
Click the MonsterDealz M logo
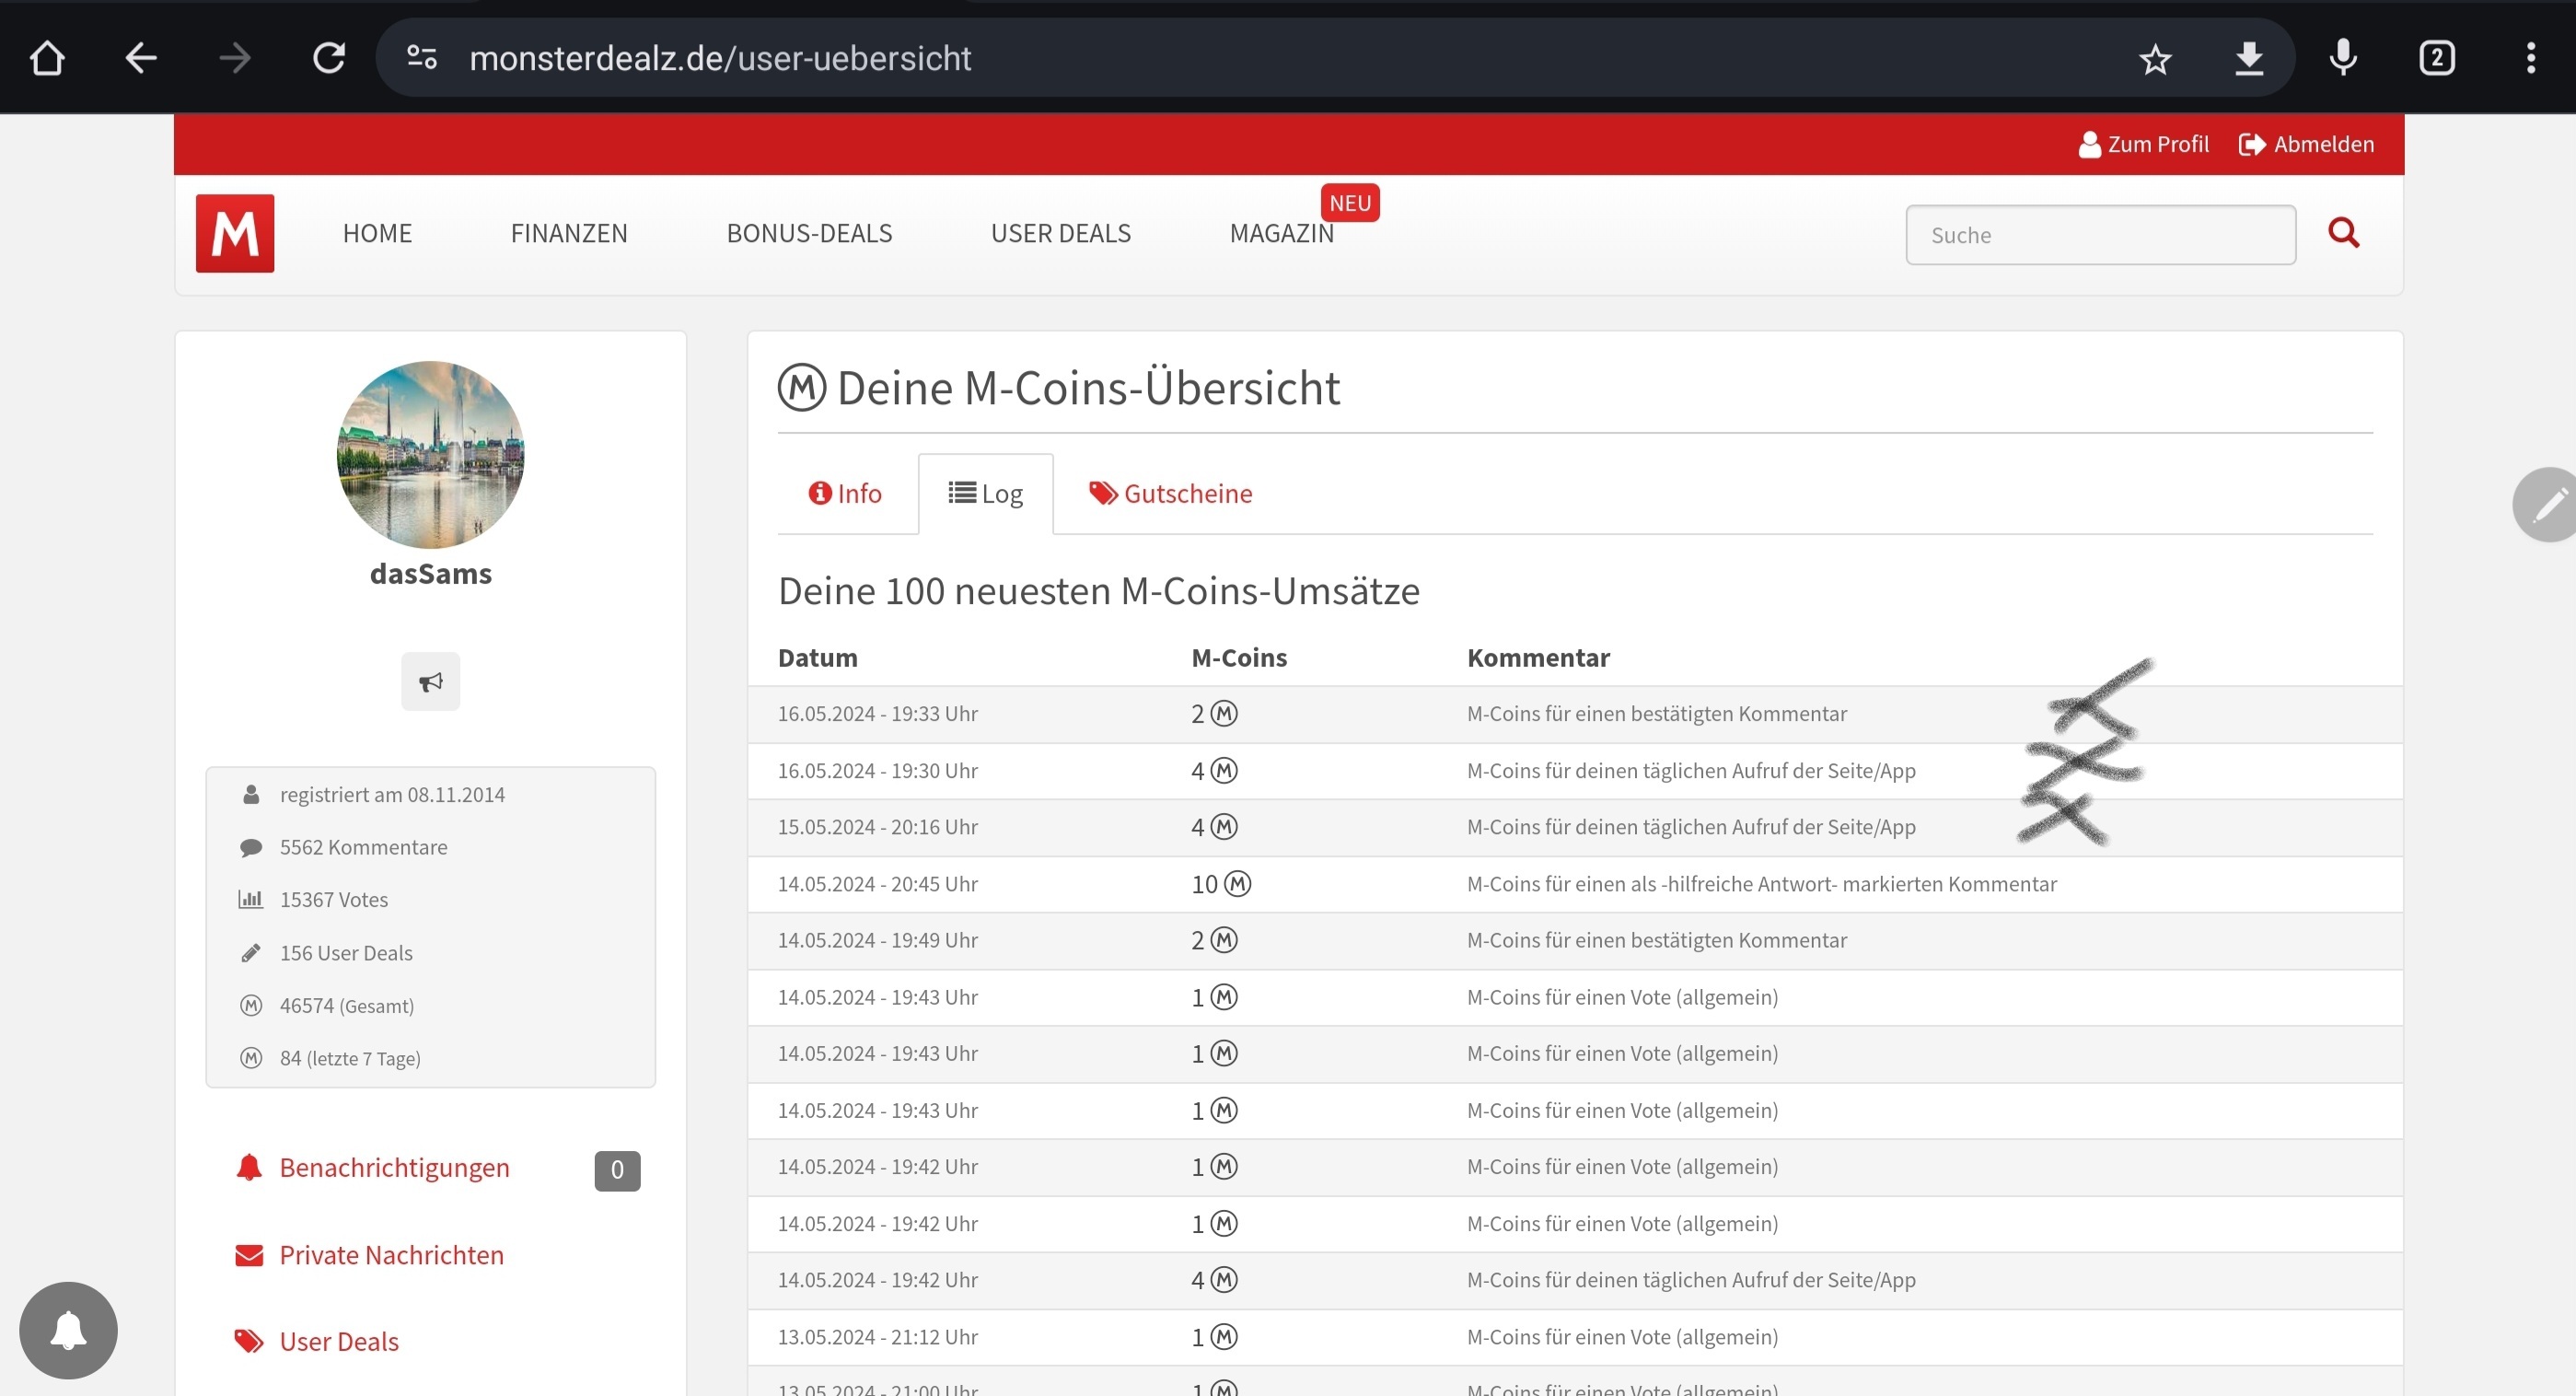coord(234,233)
